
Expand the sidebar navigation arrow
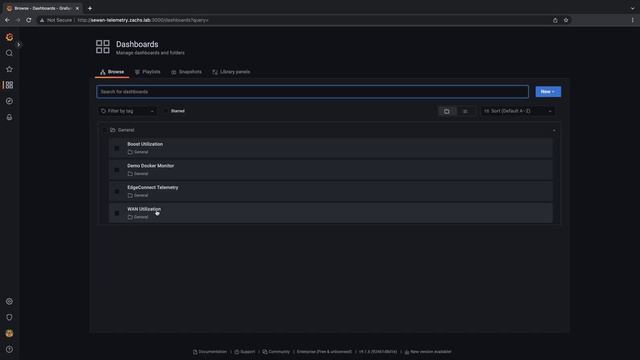click(18, 44)
